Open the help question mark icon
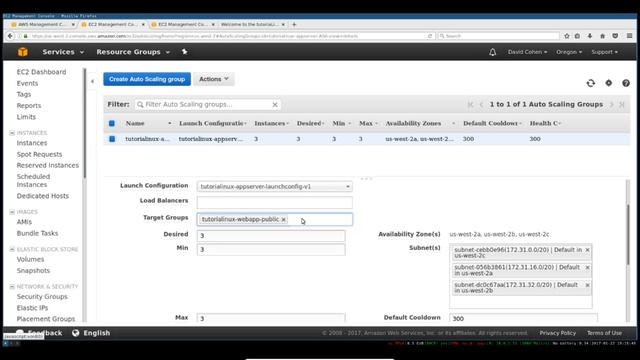 [x=626, y=83]
